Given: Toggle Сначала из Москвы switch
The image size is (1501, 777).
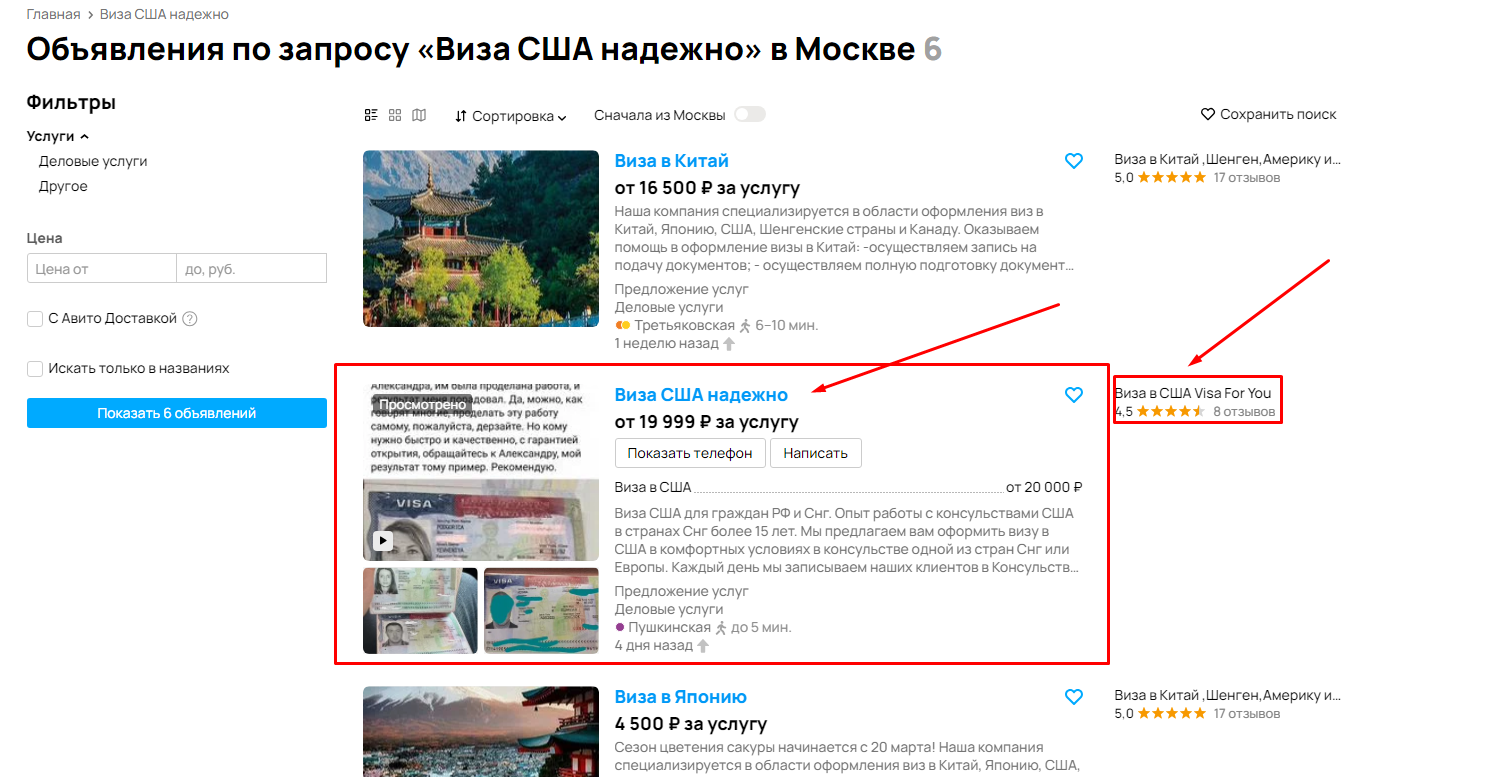Looking at the screenshot, I should [x=750, y=114].
